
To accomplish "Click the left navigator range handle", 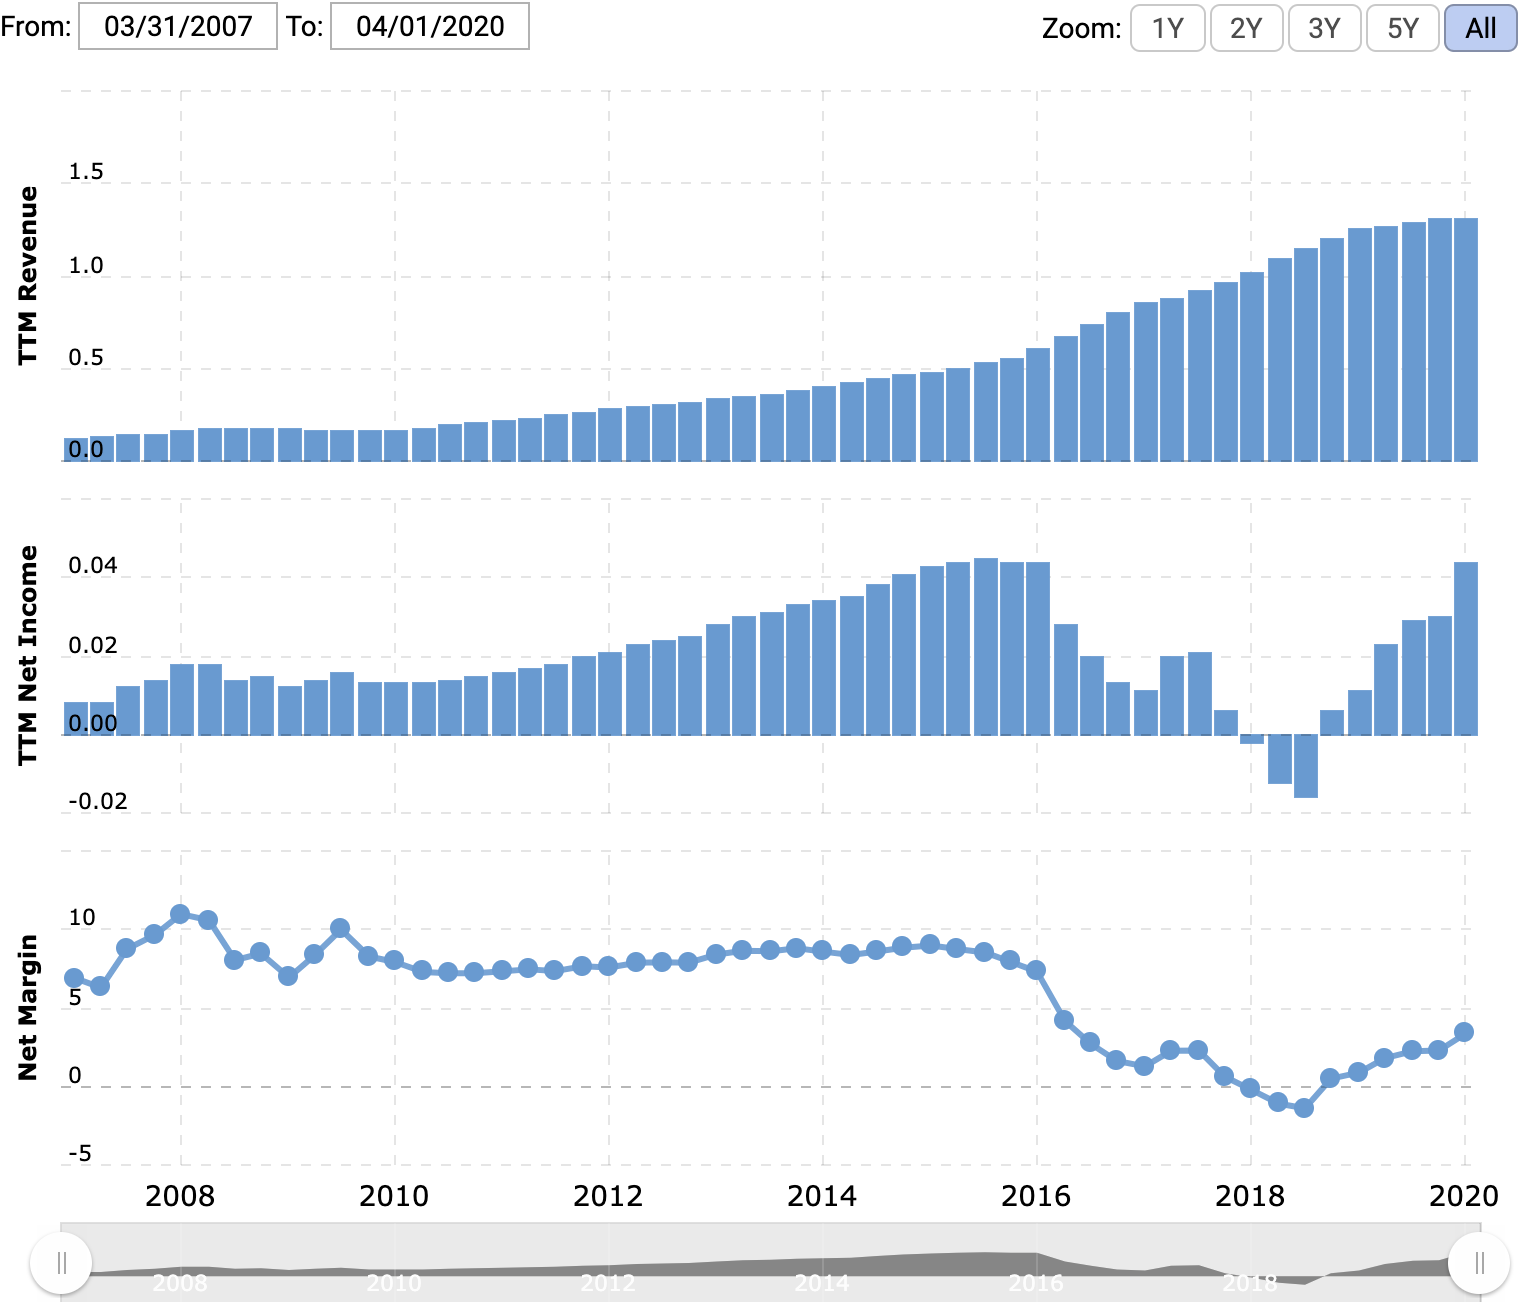I will coord(61,1263).
